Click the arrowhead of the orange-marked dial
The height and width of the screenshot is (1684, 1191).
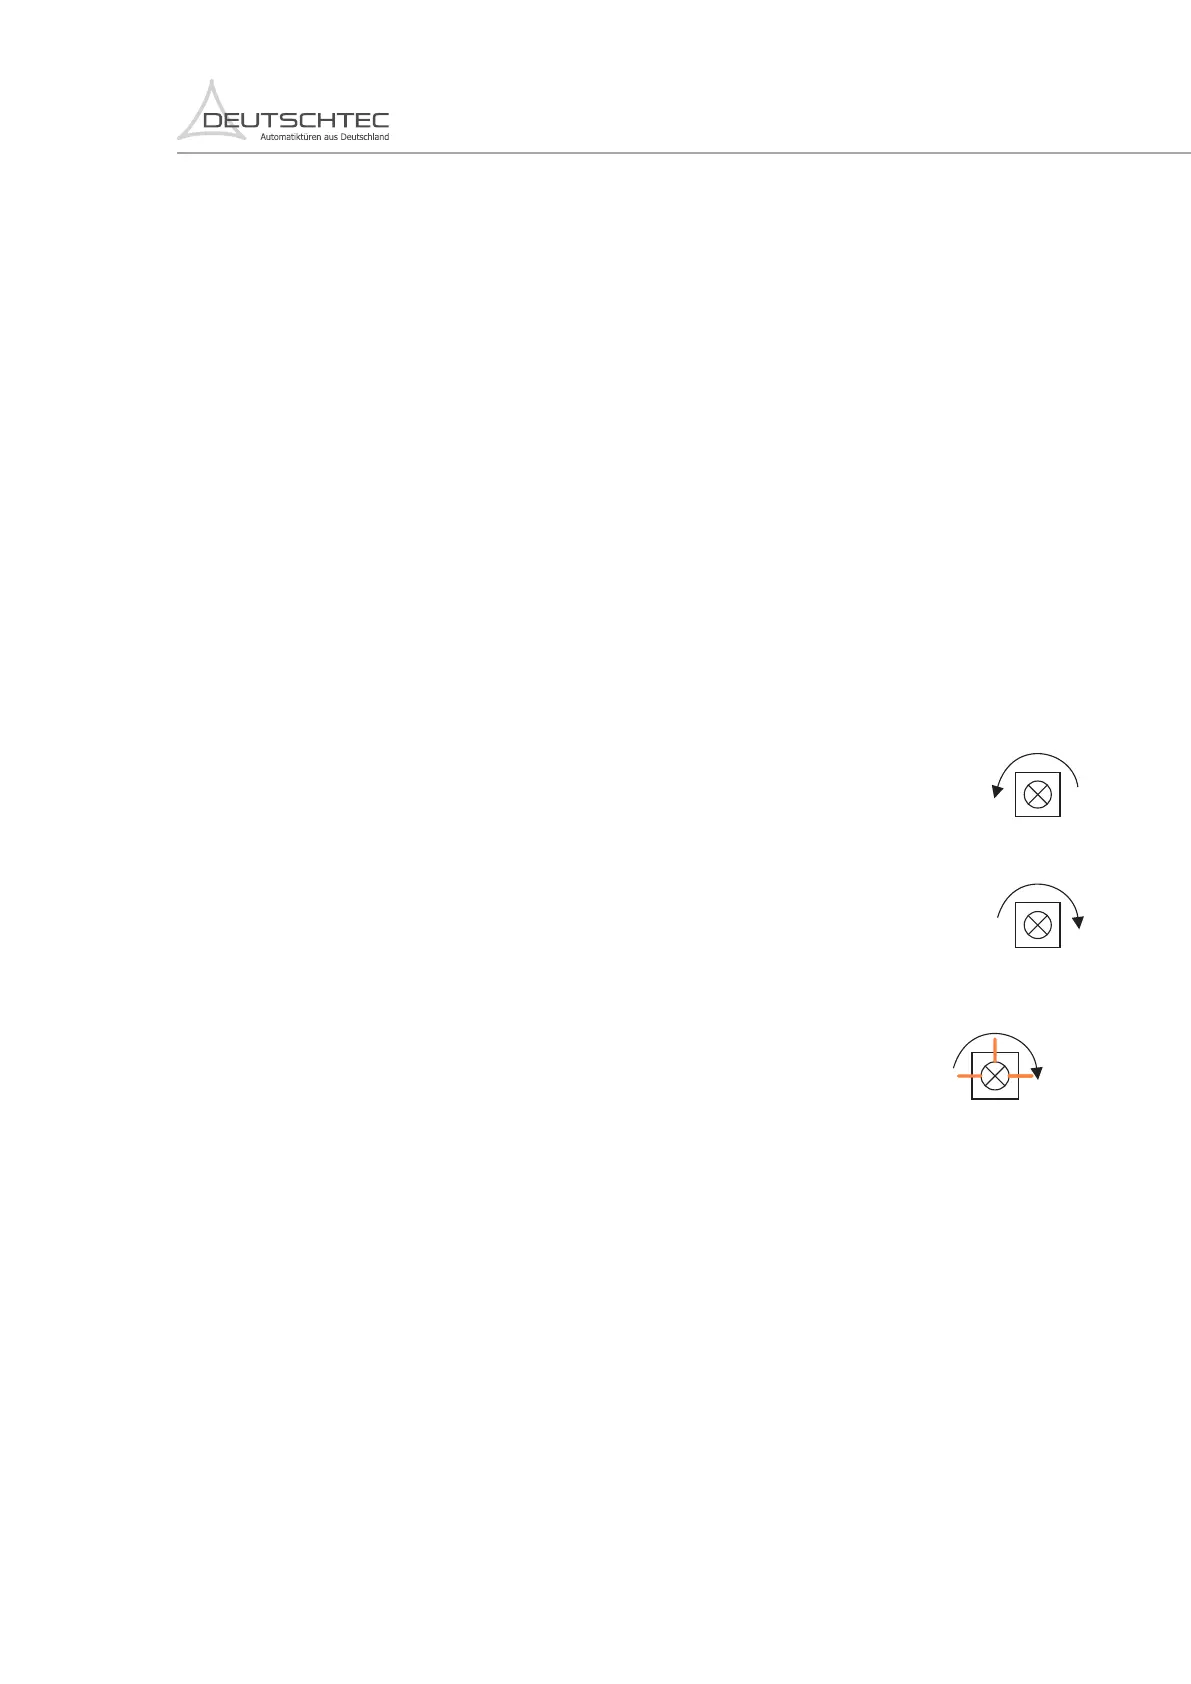tap(1037, 1073)
